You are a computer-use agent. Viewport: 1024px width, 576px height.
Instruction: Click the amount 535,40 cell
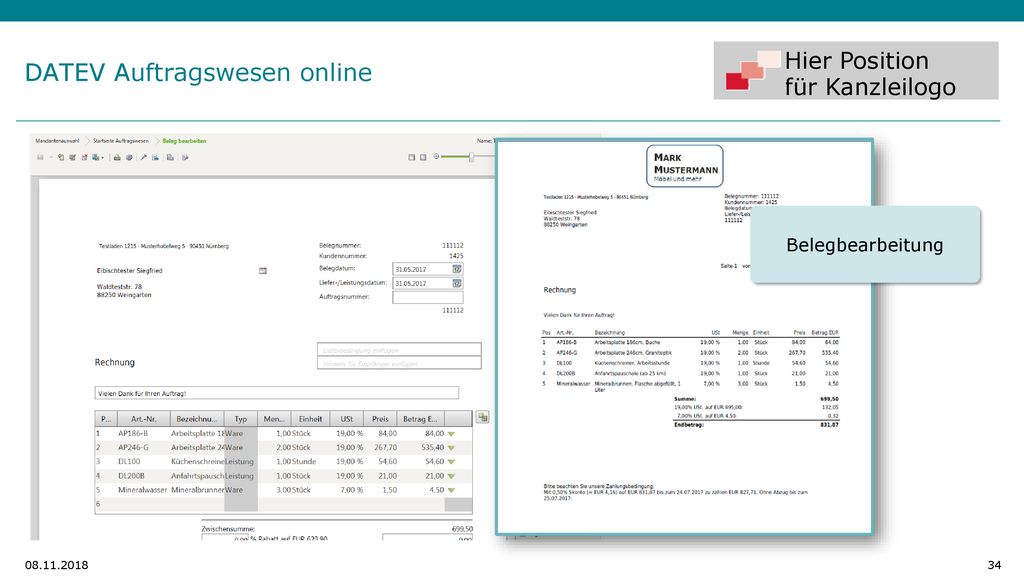pos(422,448)
